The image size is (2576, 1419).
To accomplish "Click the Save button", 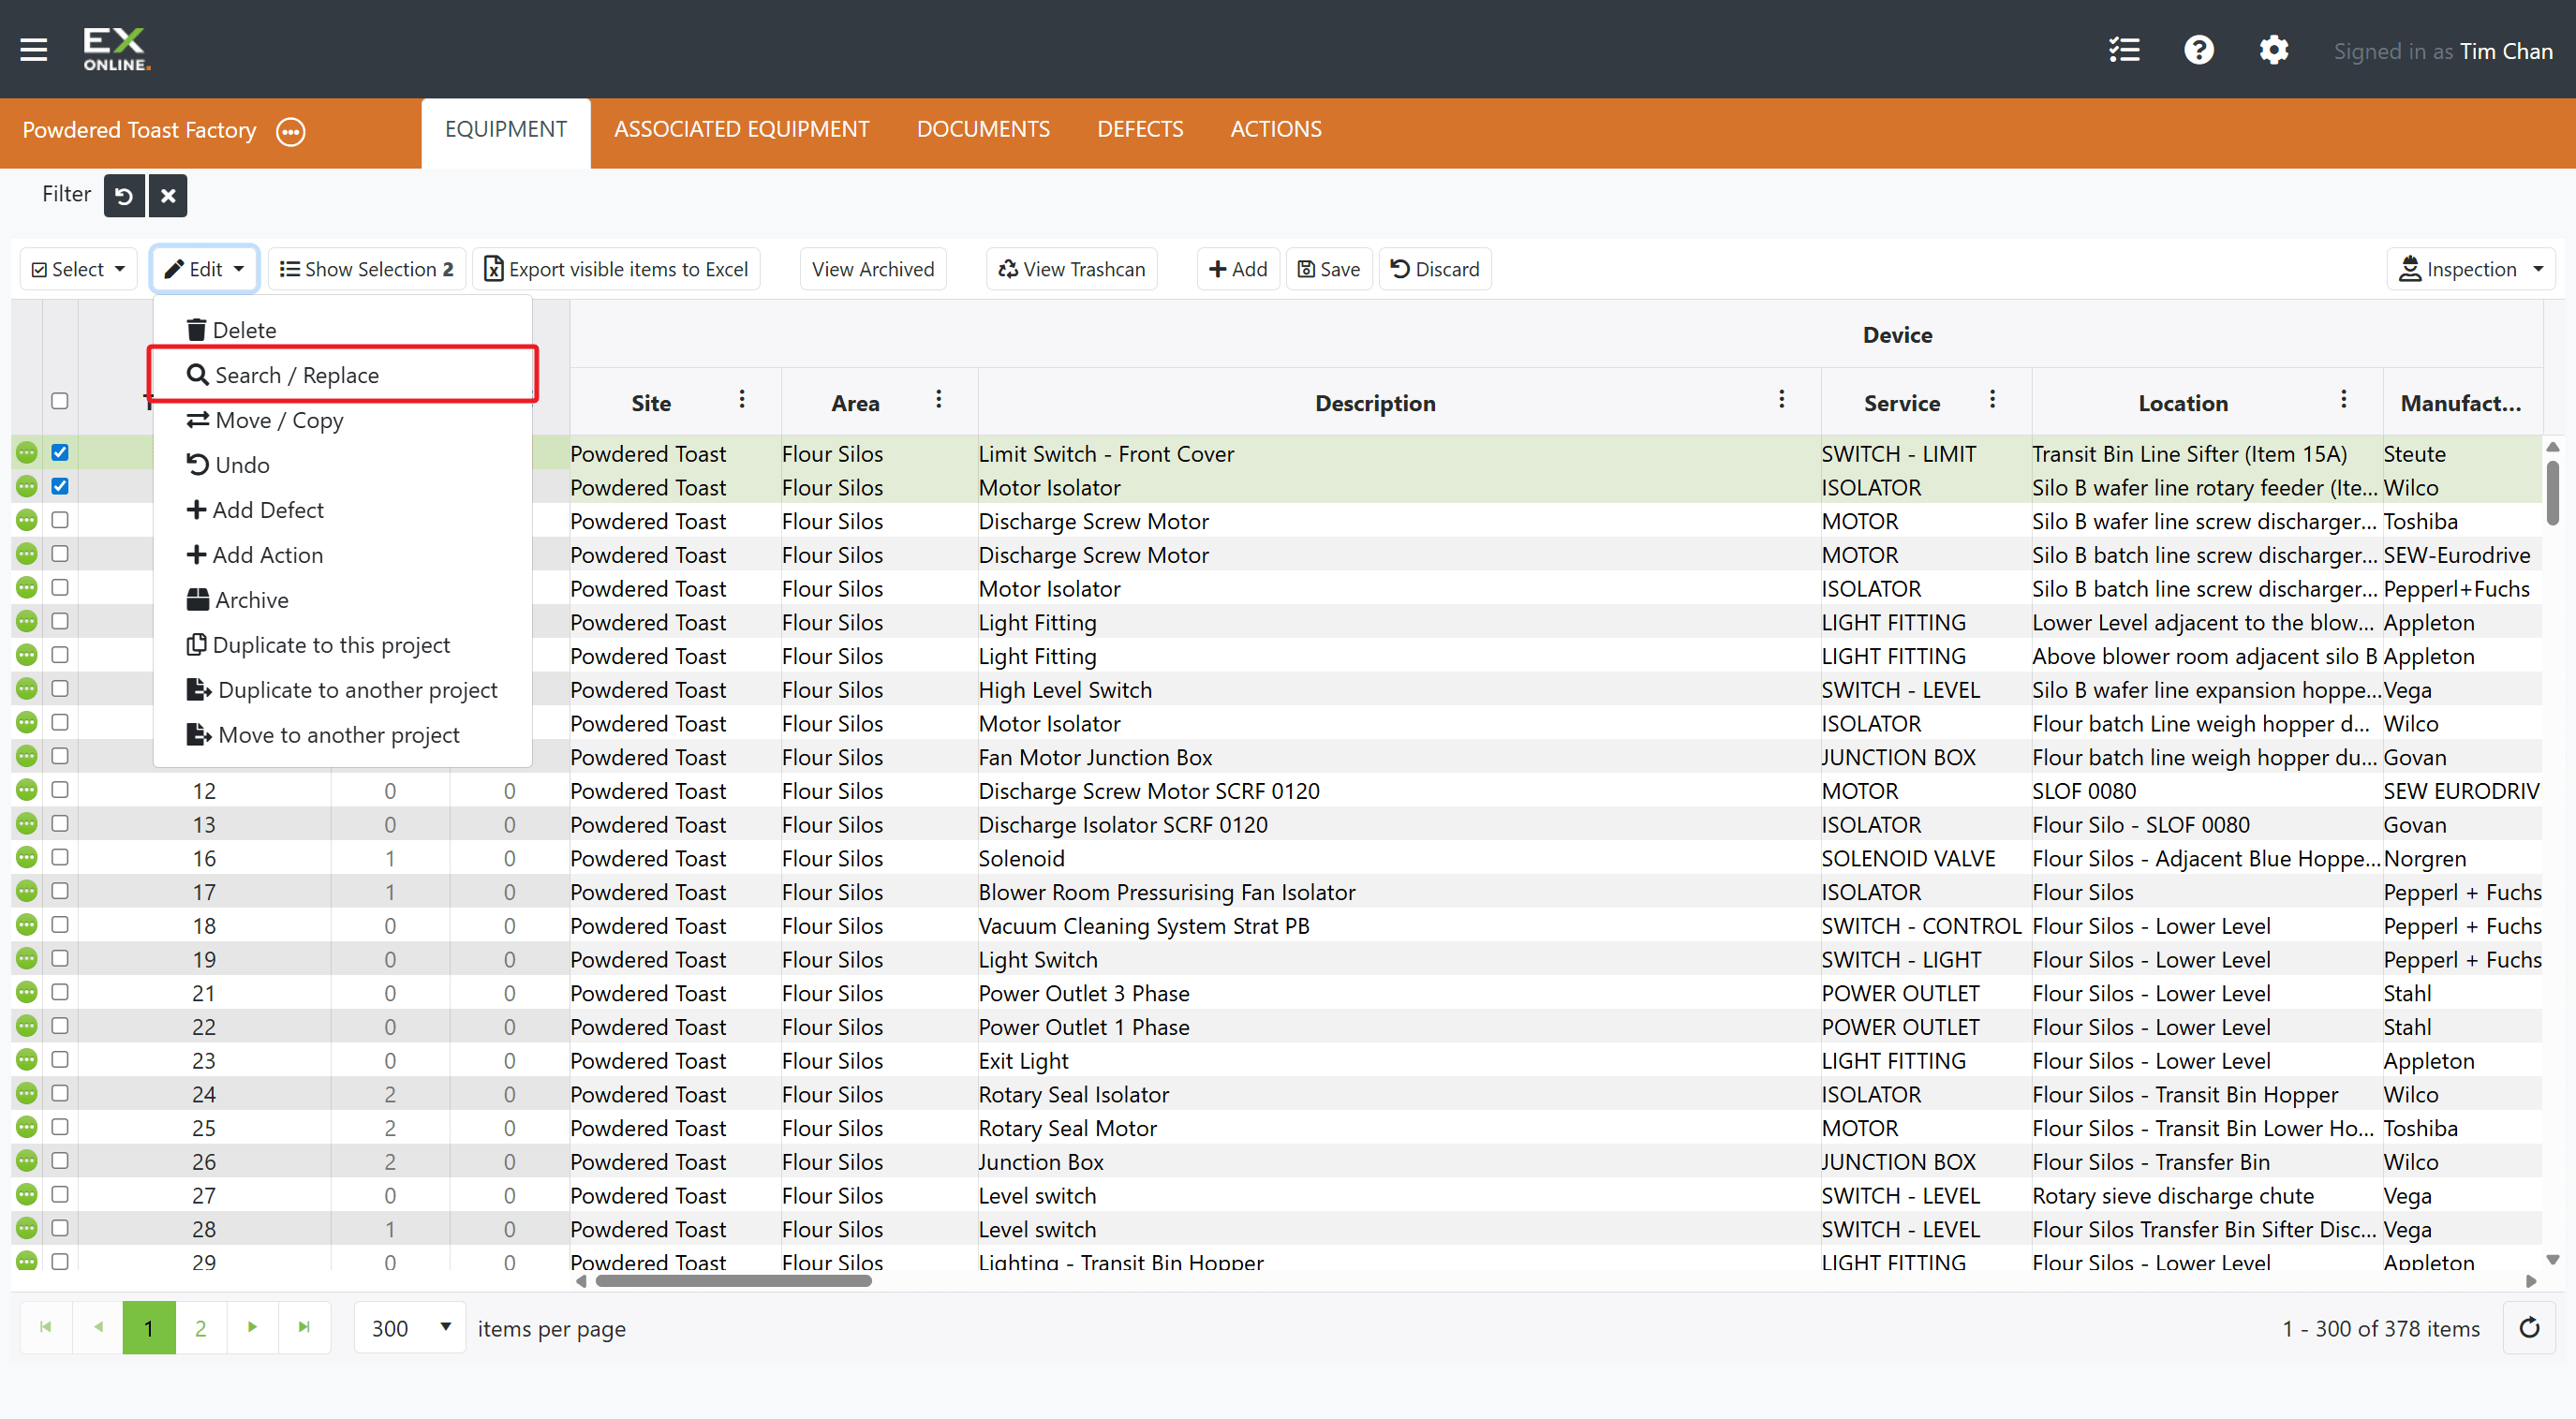I will point(1329,269).
